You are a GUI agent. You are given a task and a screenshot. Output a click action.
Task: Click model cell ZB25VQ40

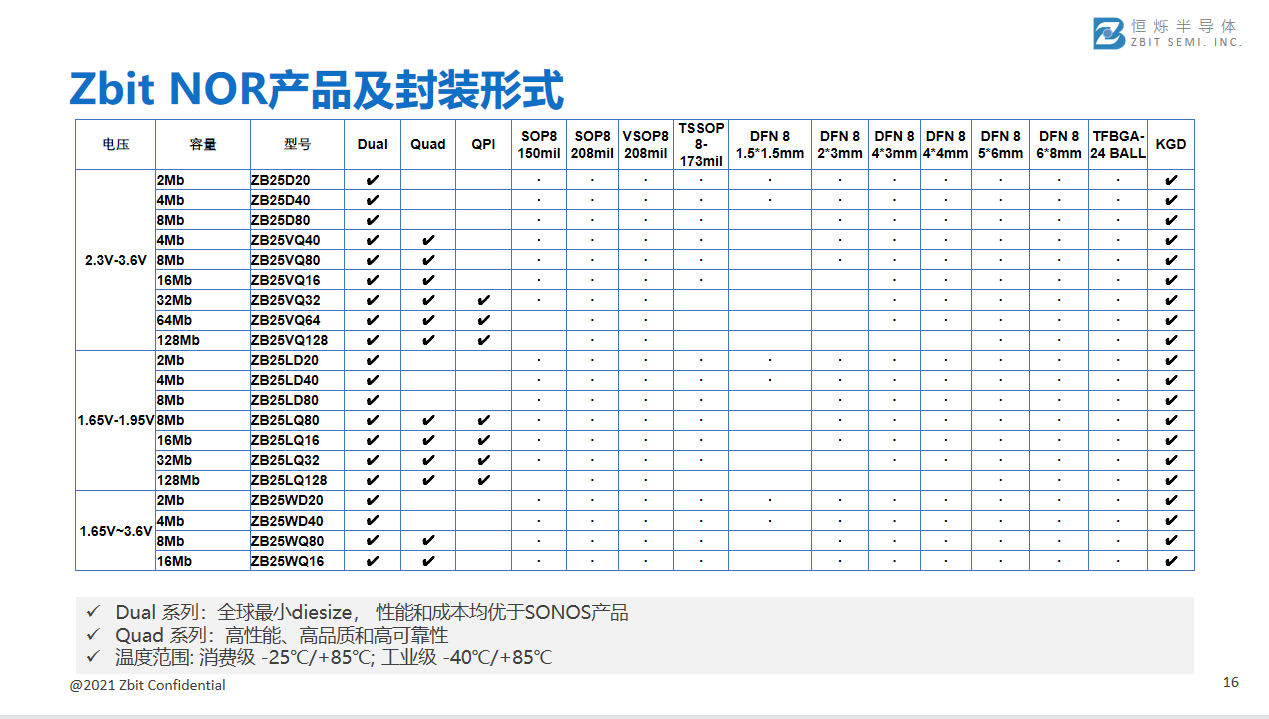click(298, 240)
